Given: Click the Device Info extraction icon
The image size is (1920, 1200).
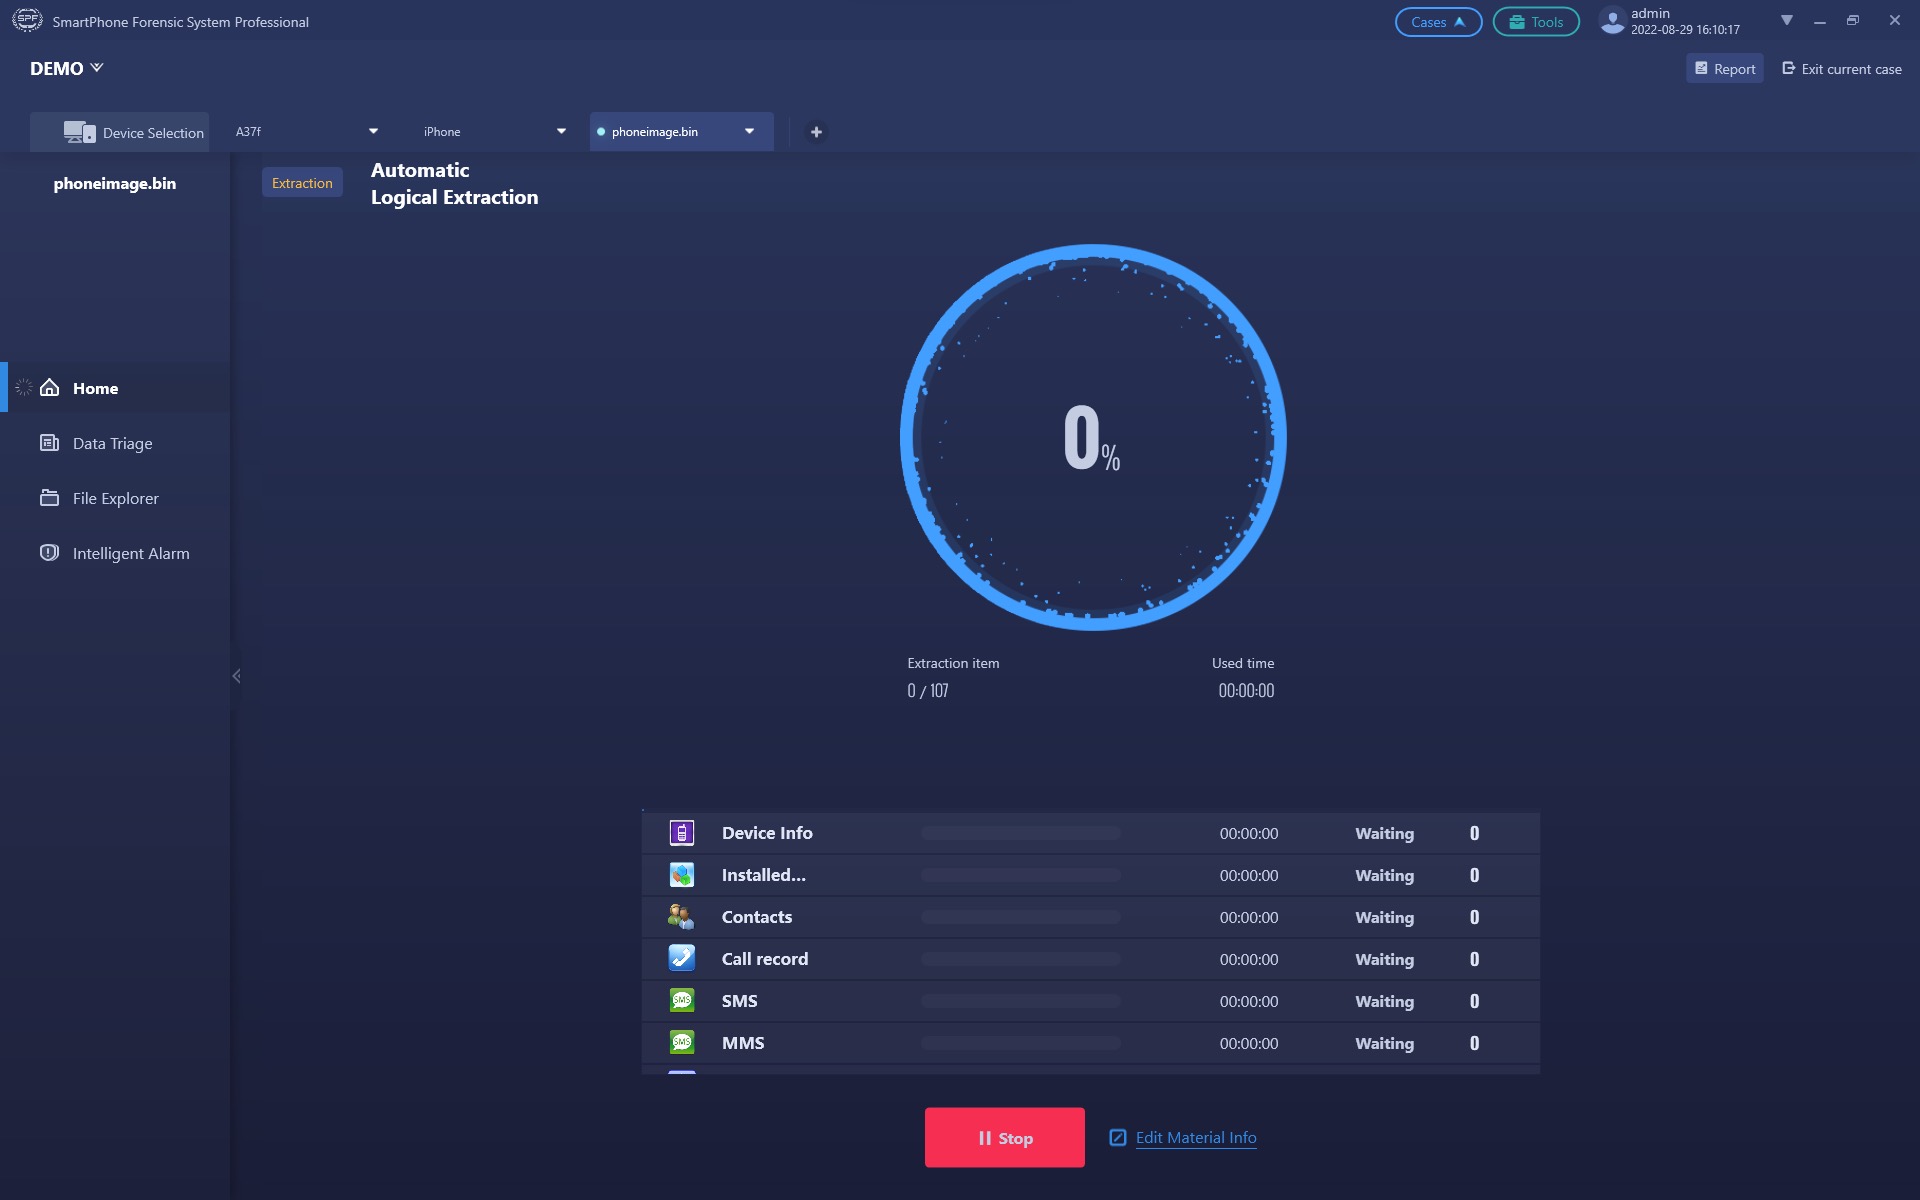Looking at the screenshot, I should 680,832.
